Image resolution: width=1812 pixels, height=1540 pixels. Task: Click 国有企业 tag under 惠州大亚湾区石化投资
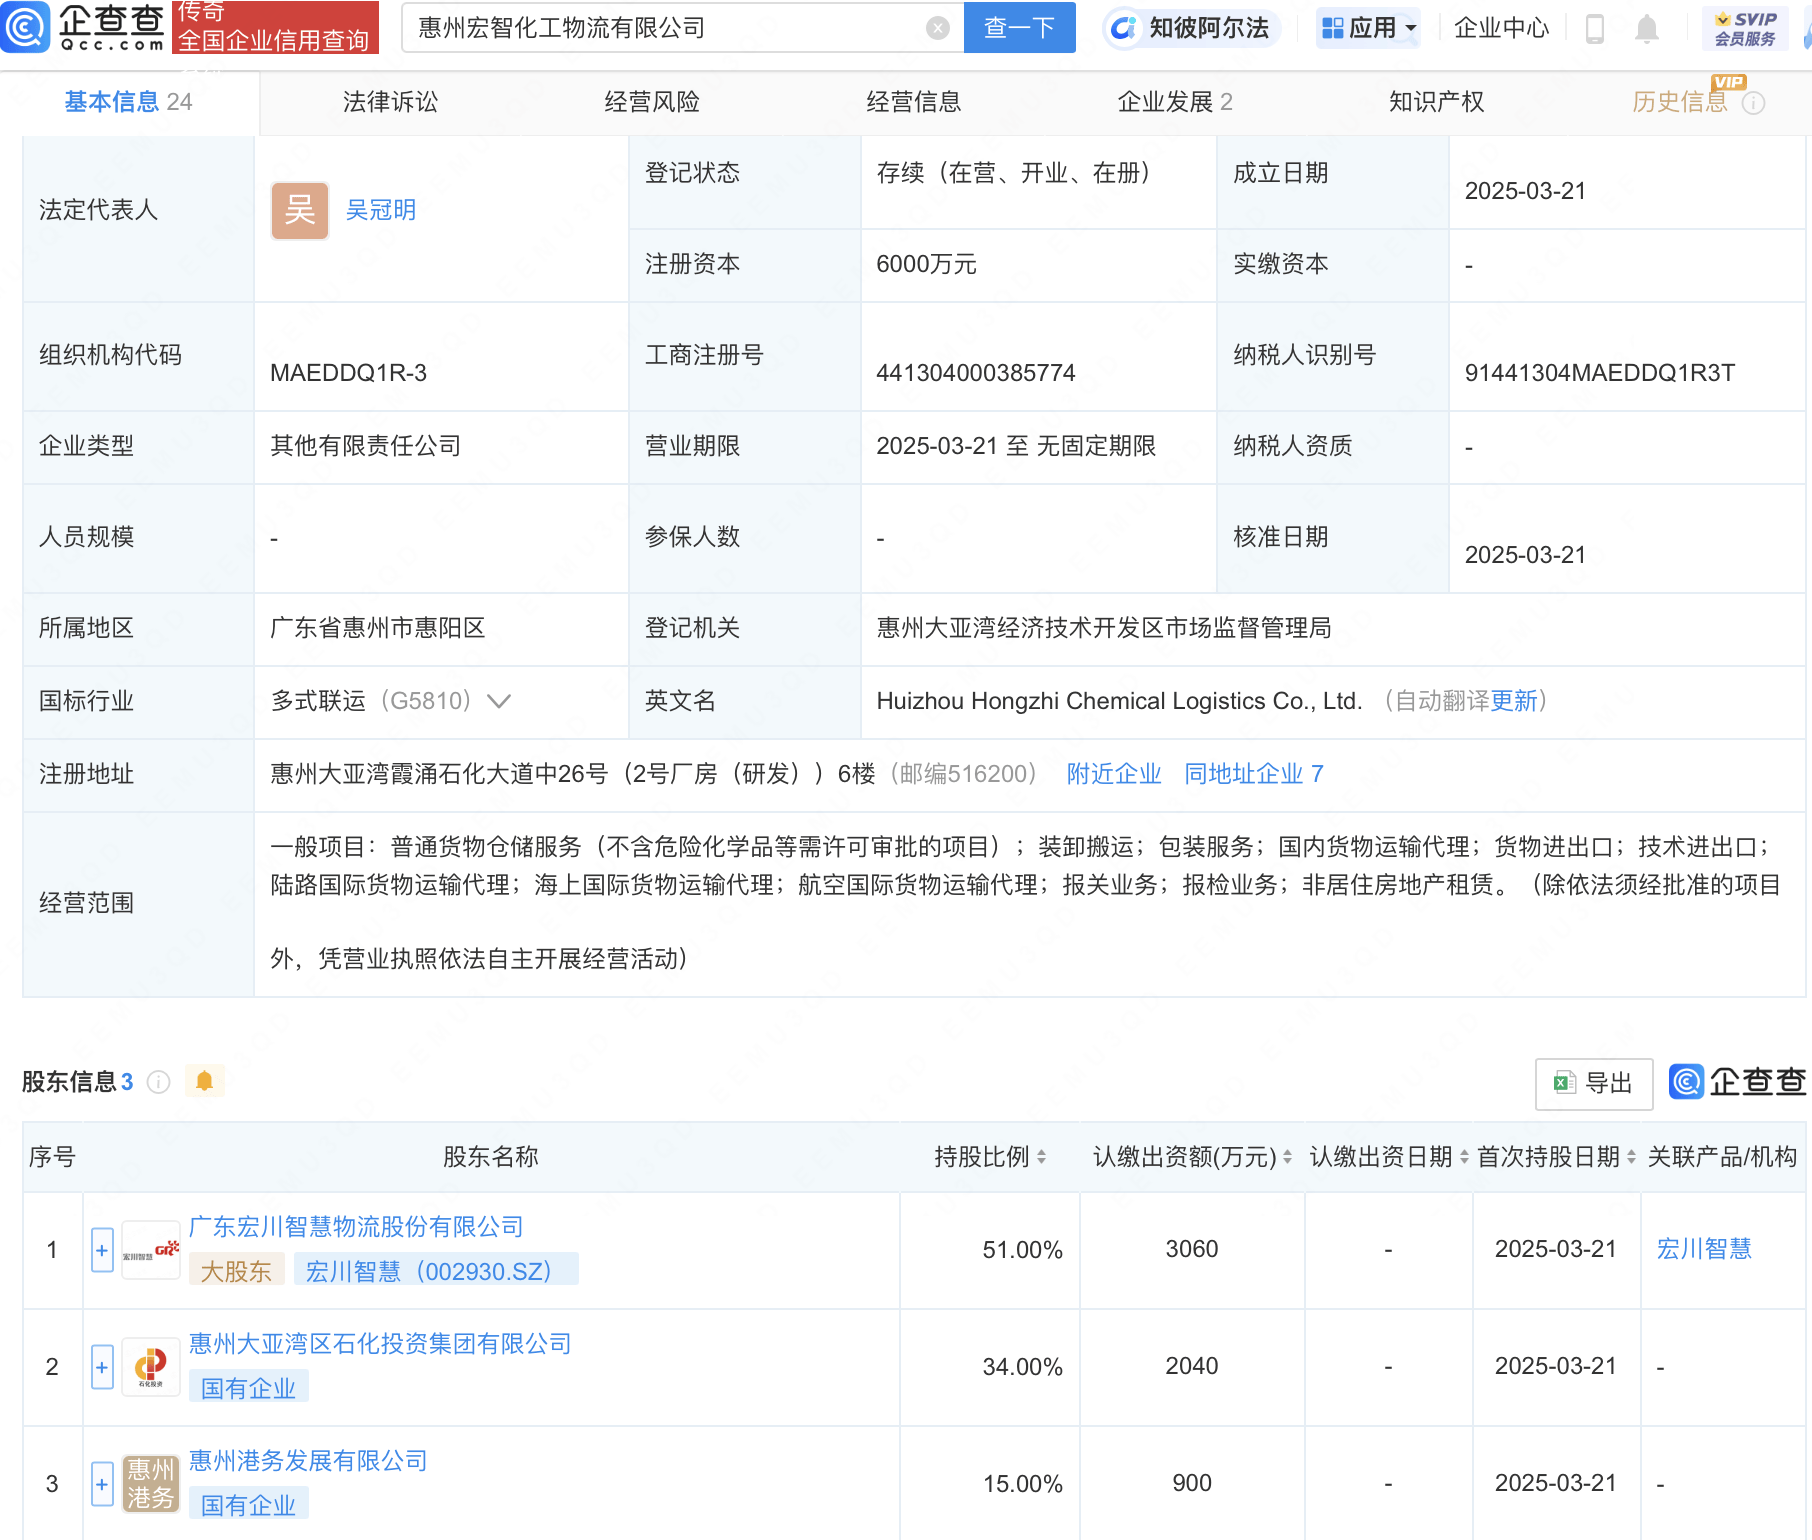248,1388
